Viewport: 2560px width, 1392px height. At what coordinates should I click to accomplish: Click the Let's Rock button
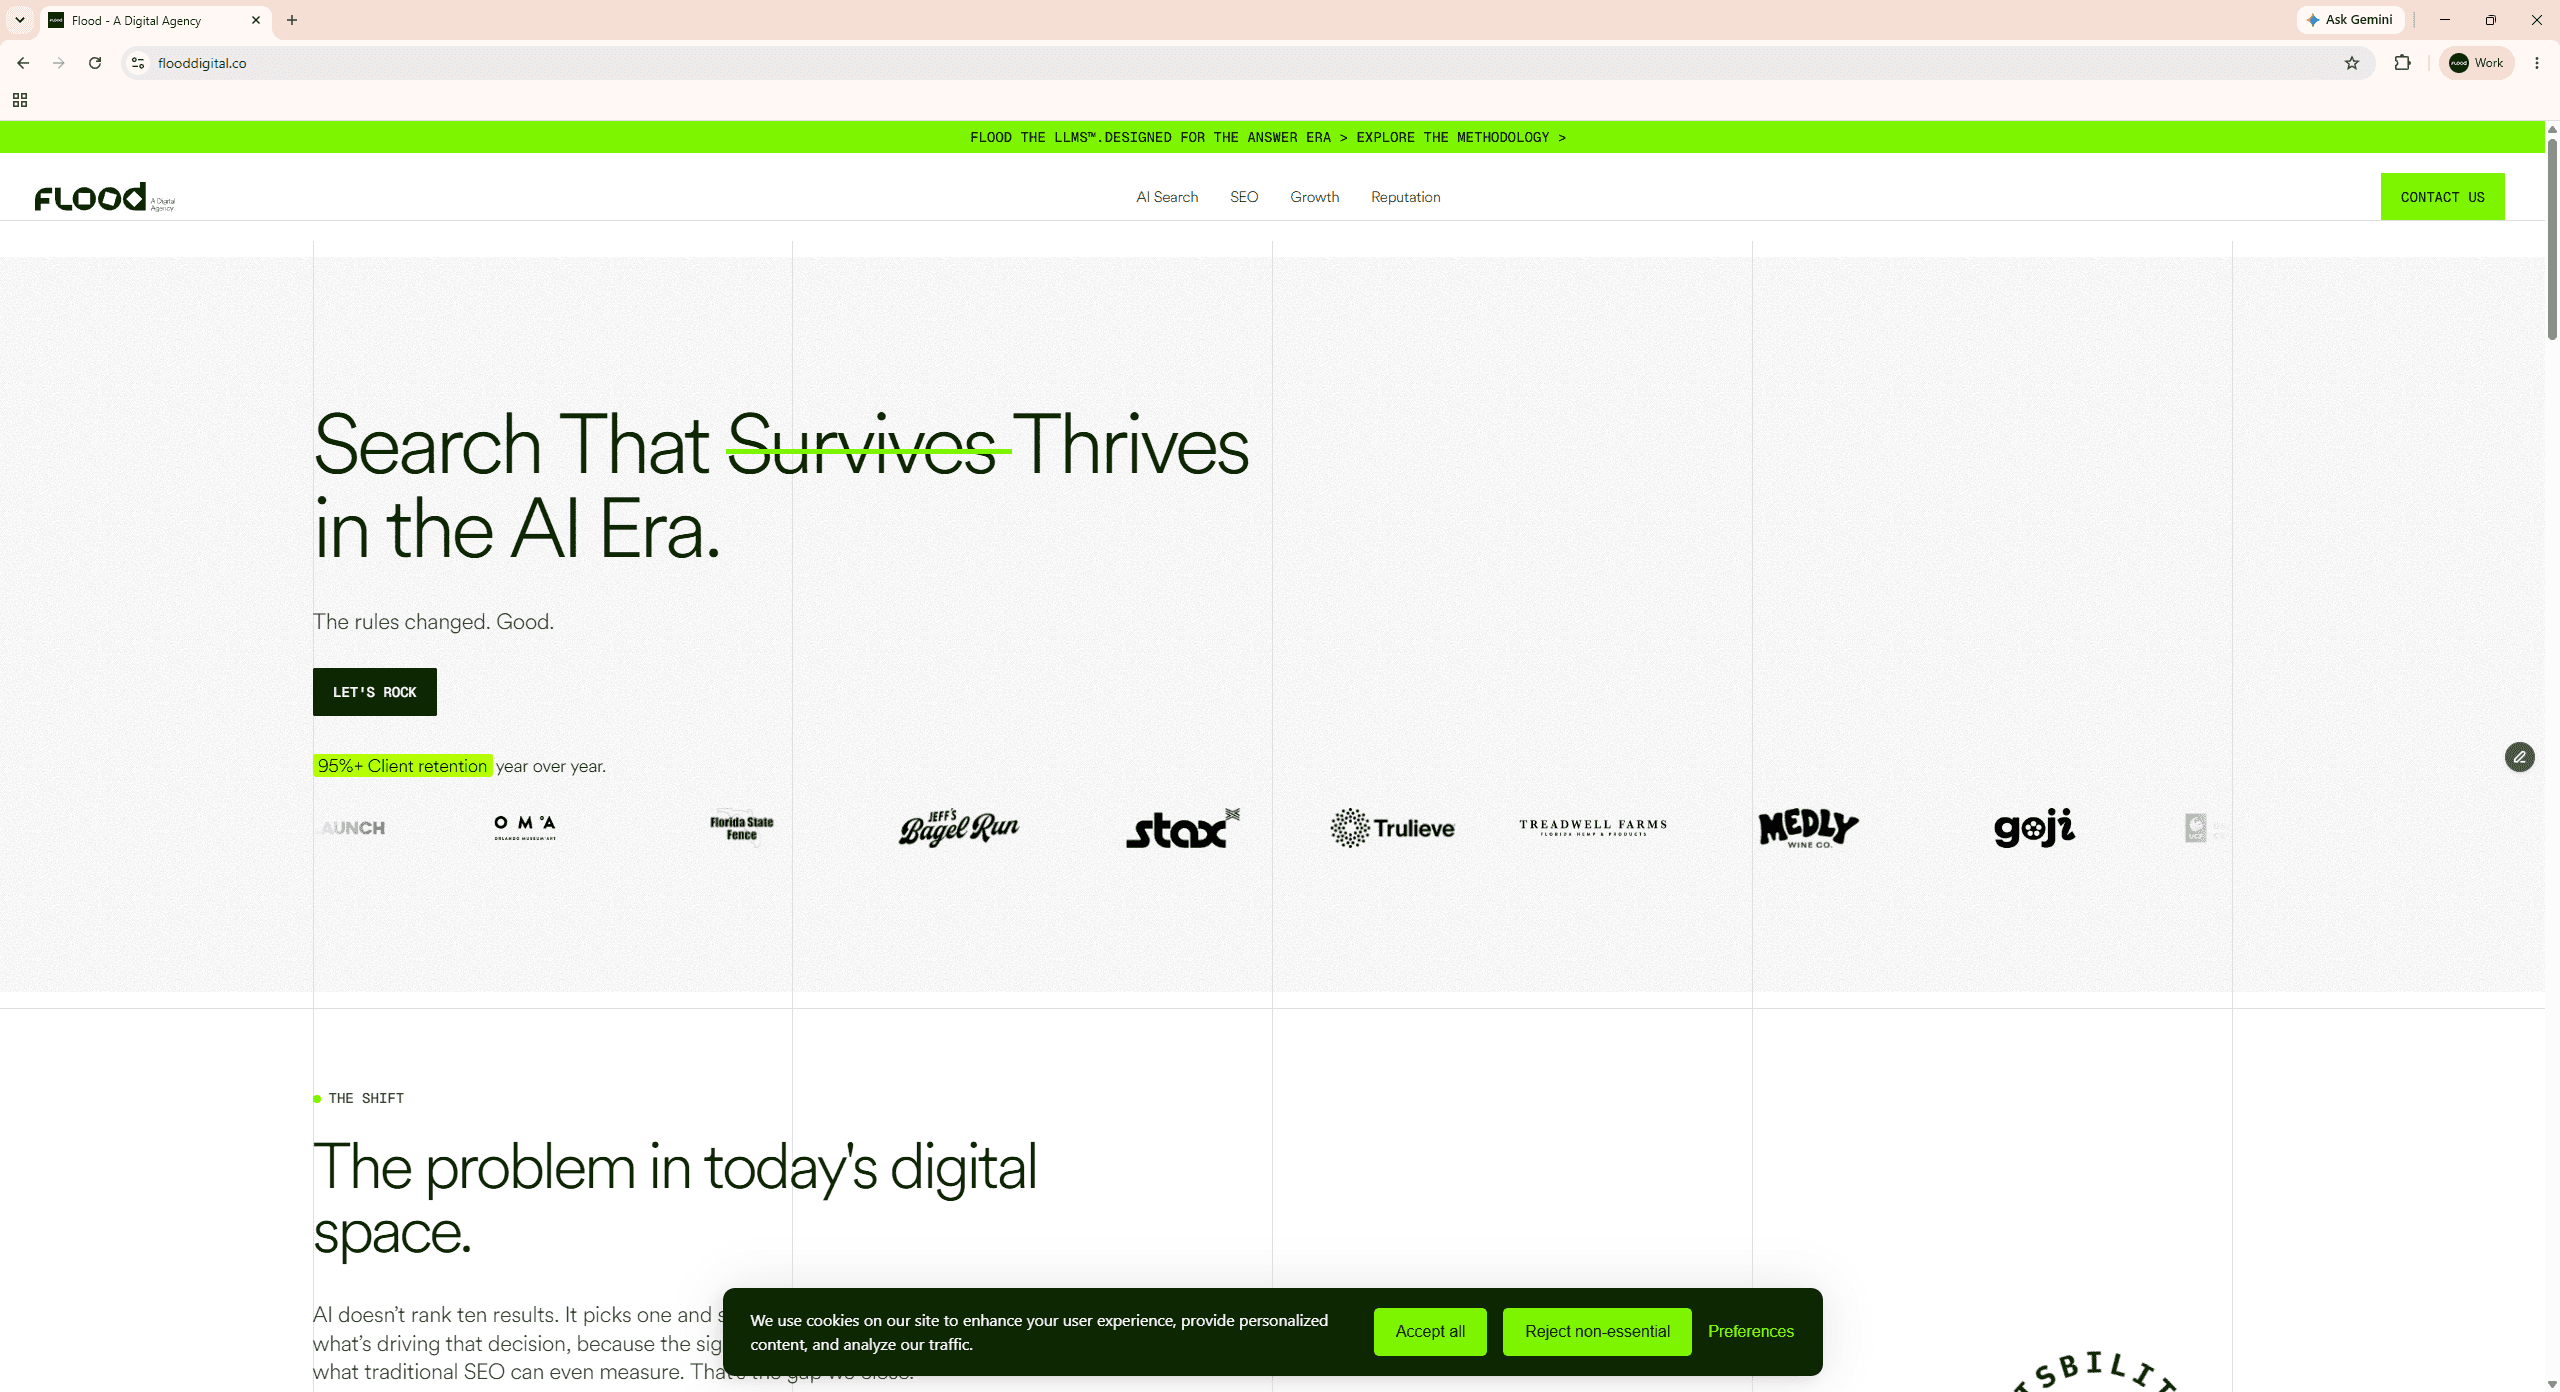tap(375, 692)
